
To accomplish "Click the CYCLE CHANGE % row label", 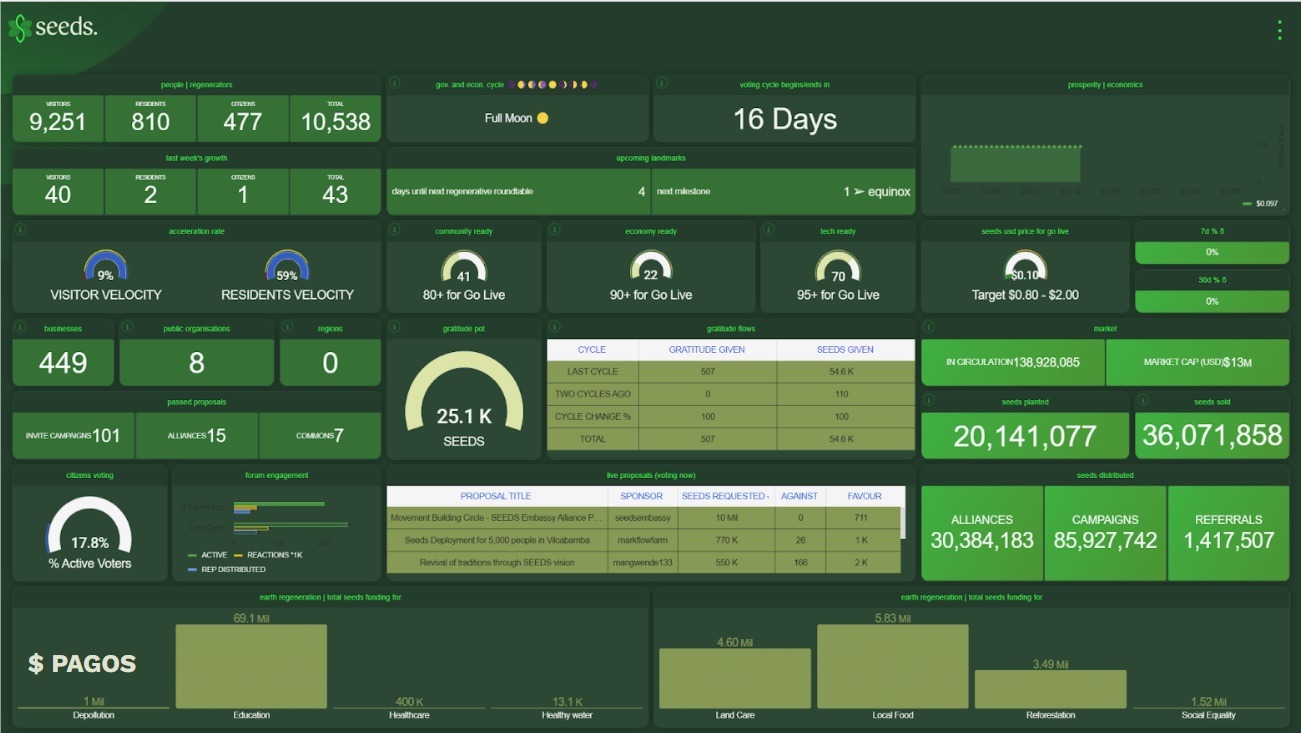I will point(592,416).
